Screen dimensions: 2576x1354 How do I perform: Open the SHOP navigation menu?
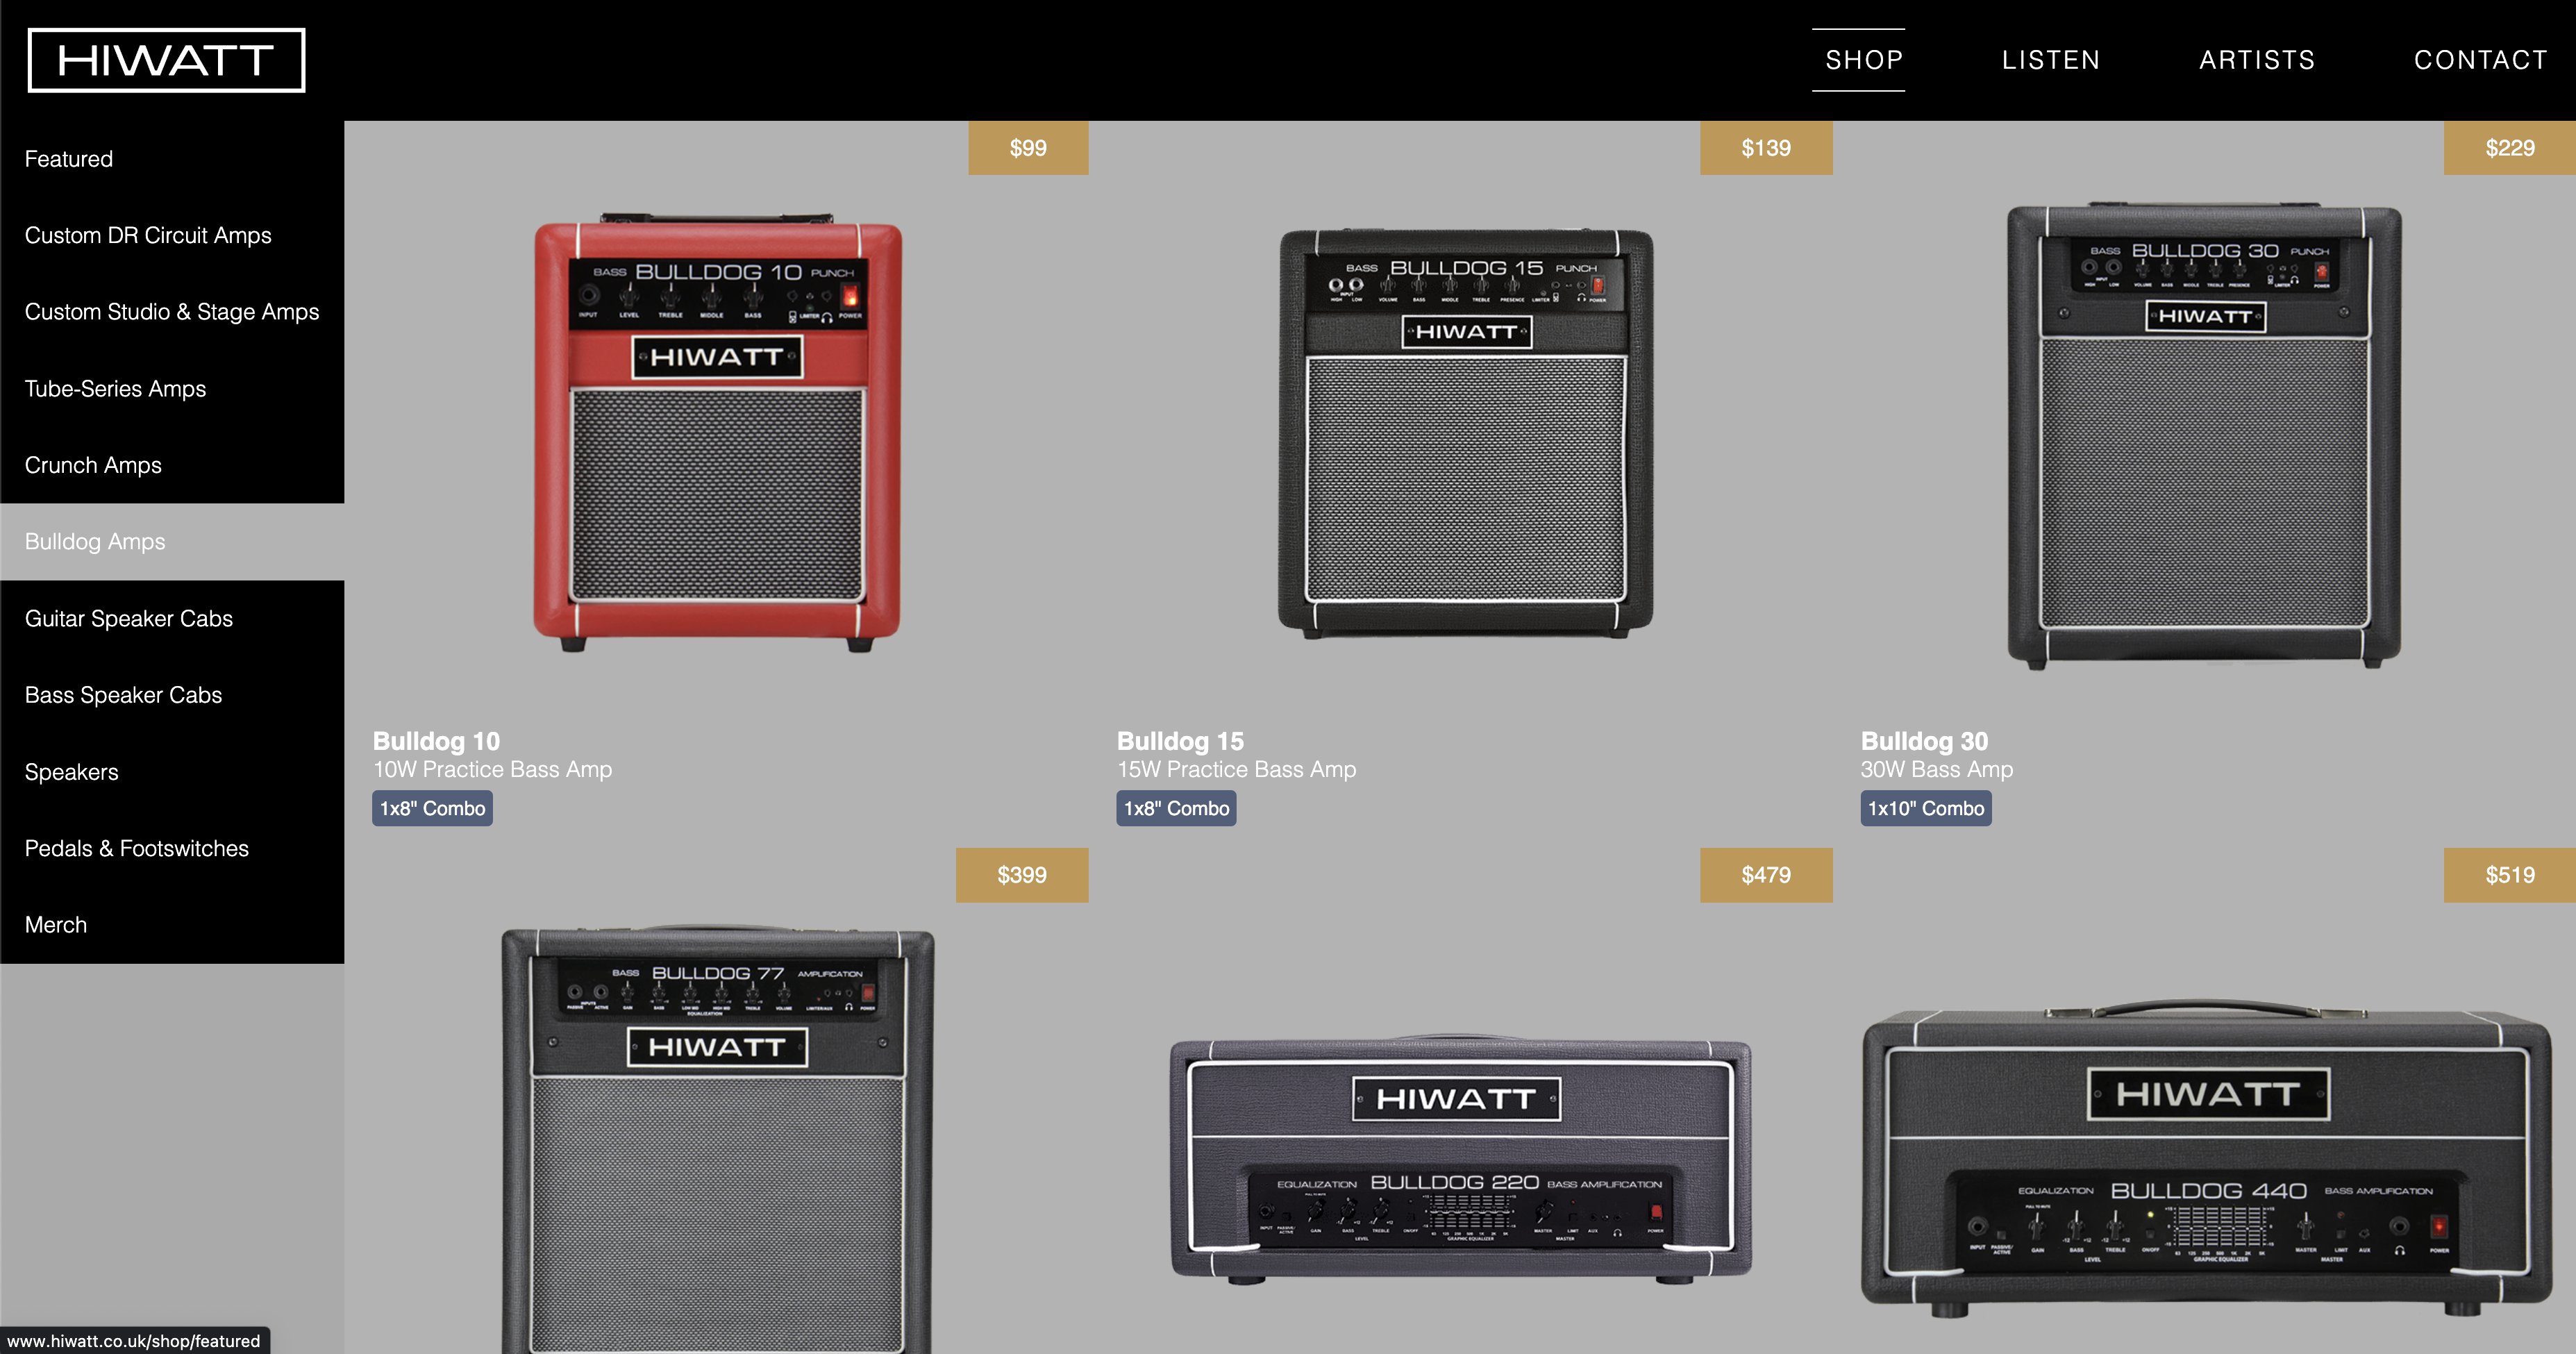[x=1864, y=60]
